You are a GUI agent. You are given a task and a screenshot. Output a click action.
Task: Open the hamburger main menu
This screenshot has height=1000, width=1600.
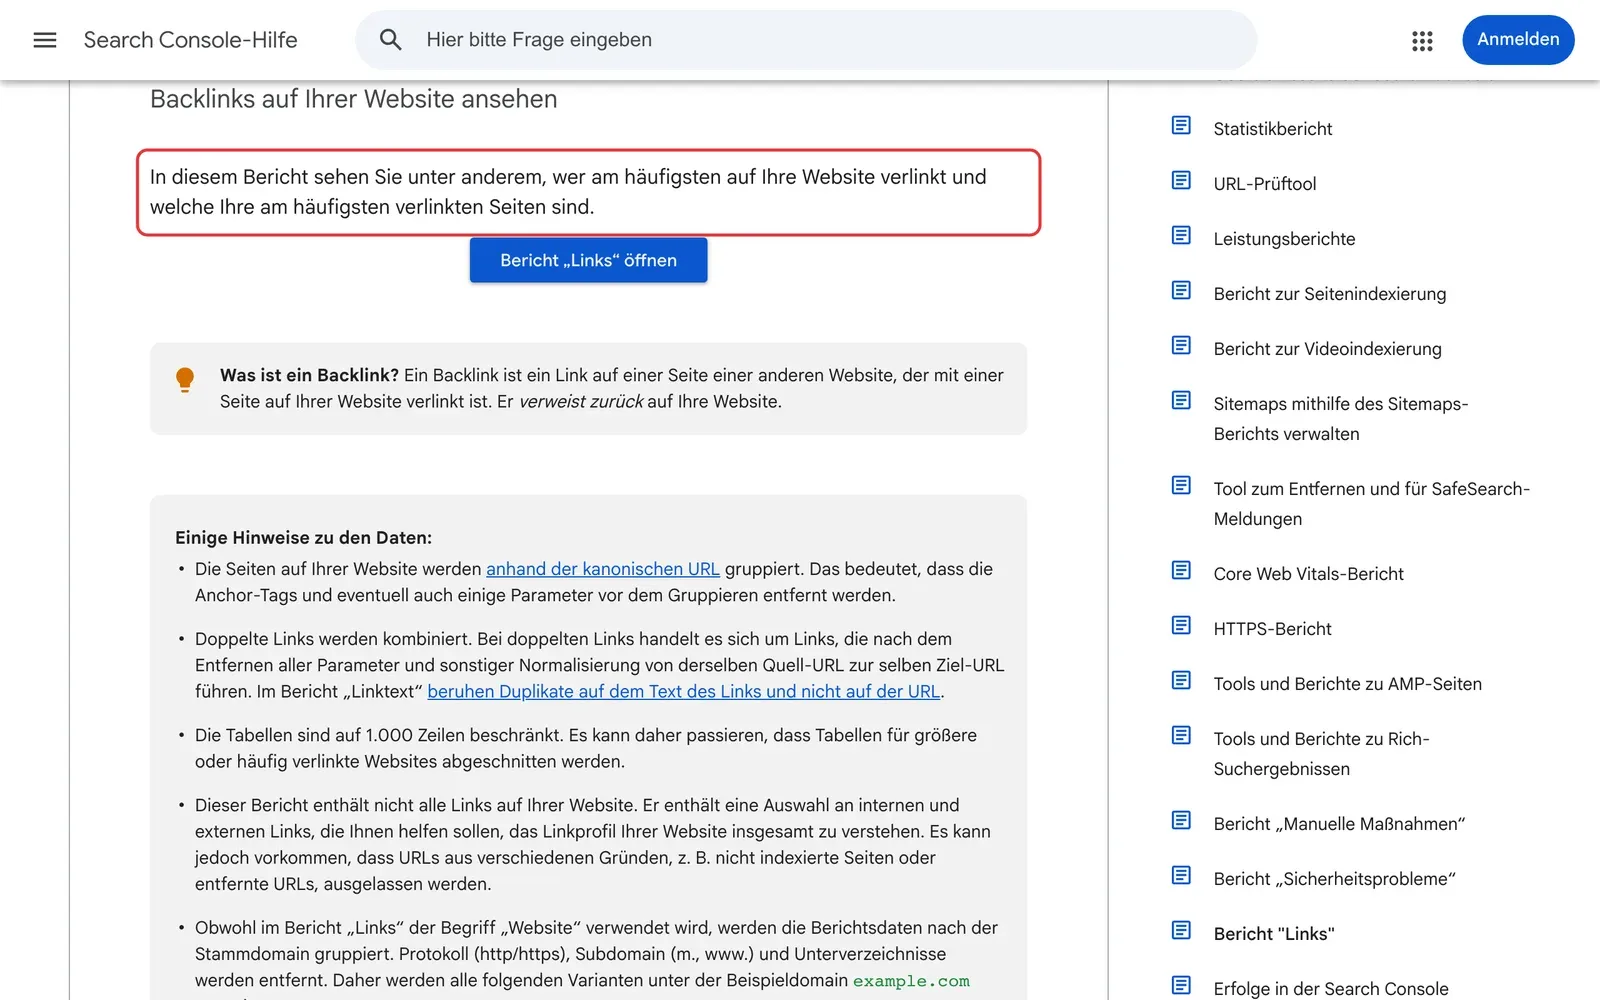(x=45, y=40)
